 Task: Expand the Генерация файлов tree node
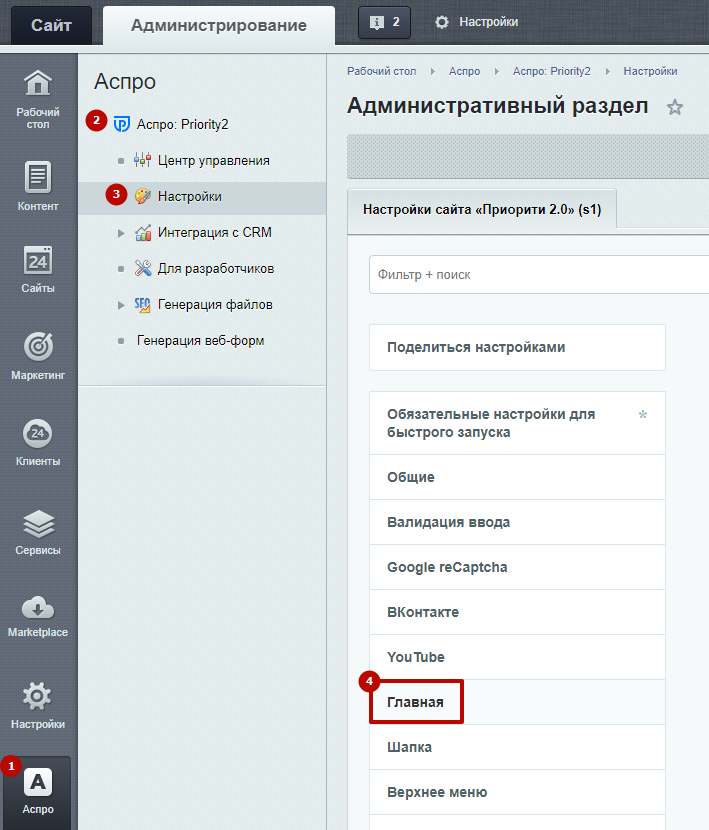[121, 305]
